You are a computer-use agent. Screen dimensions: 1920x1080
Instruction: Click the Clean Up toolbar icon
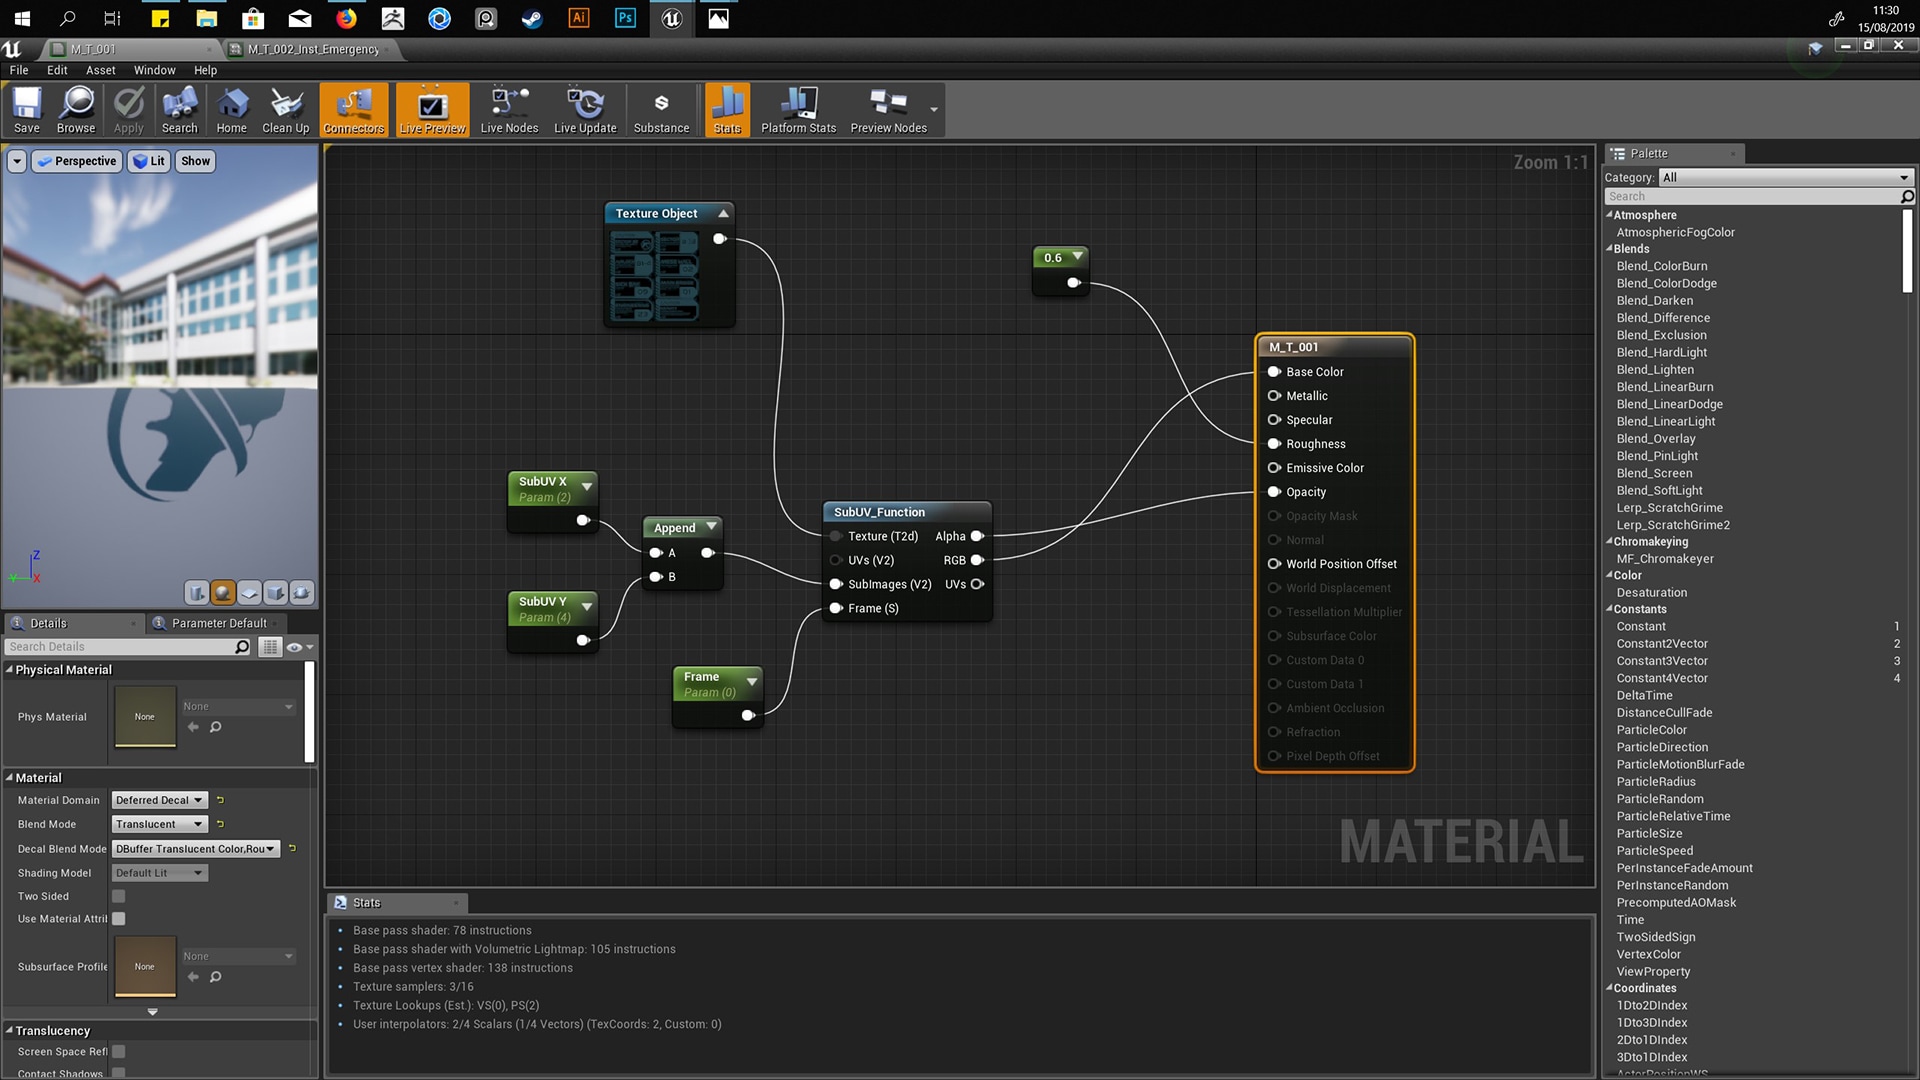pos(285,110)
